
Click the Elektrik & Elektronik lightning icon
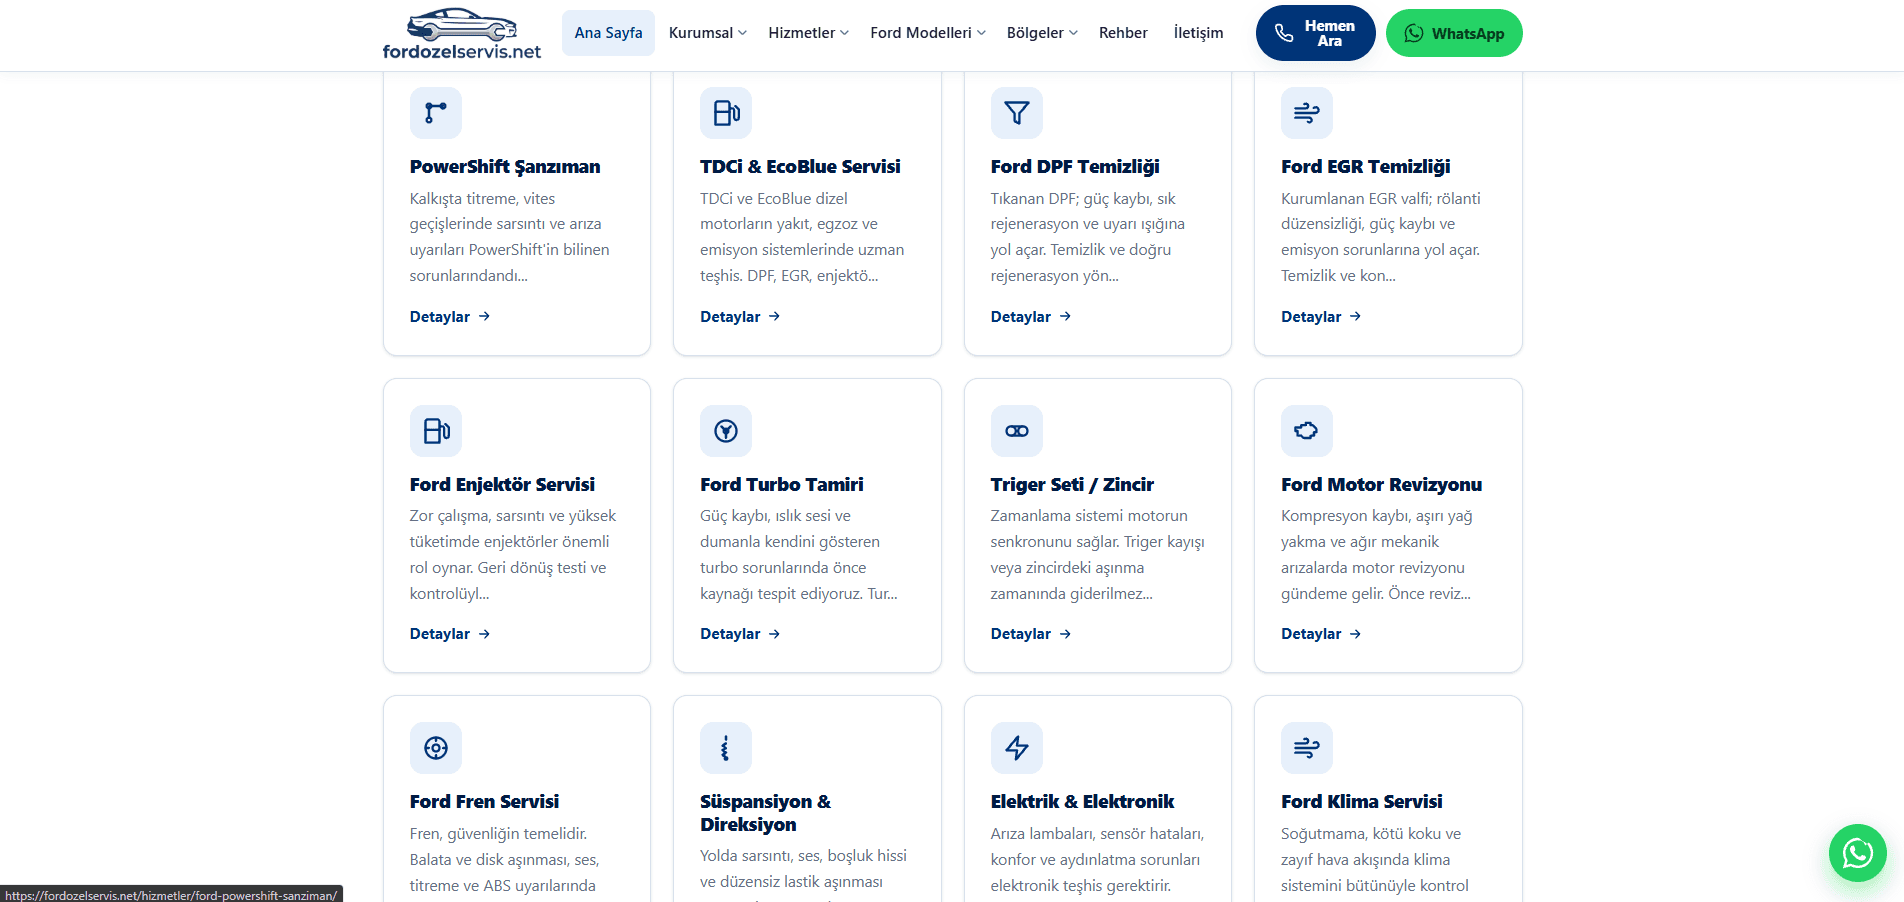[x=1017, y=748]
